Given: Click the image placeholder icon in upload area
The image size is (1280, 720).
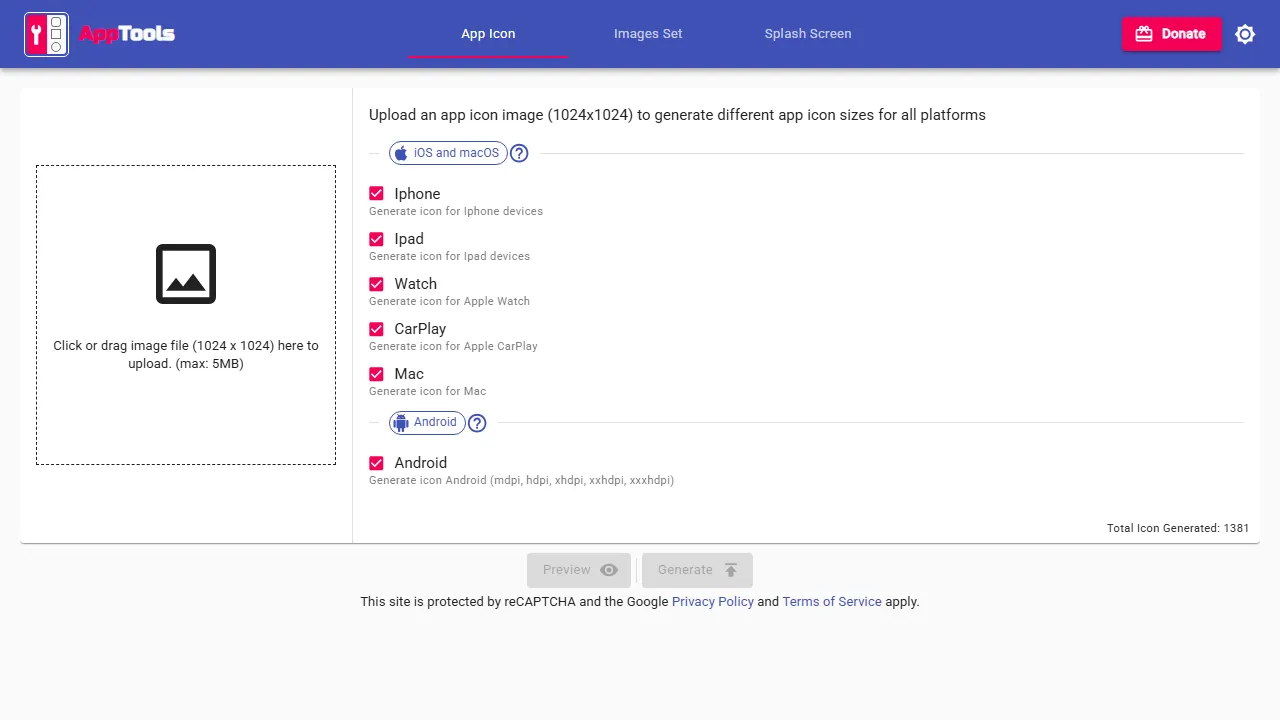Looking at the screenshot, I should [x=185, y=273].
